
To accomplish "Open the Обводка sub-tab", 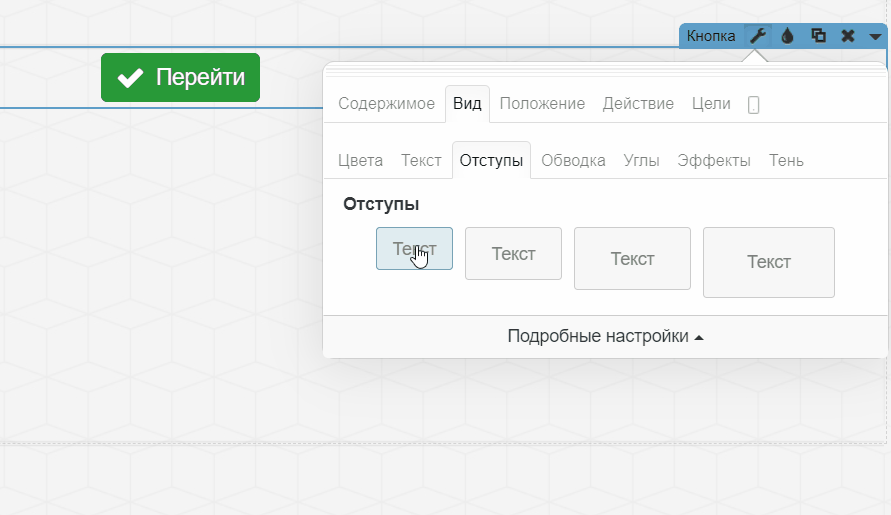I will (573, 160).
